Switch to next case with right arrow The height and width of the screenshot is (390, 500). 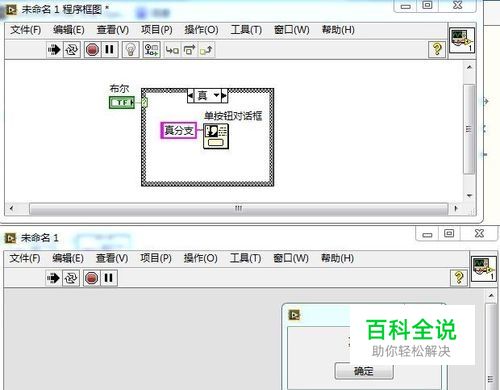pos(224,96)
